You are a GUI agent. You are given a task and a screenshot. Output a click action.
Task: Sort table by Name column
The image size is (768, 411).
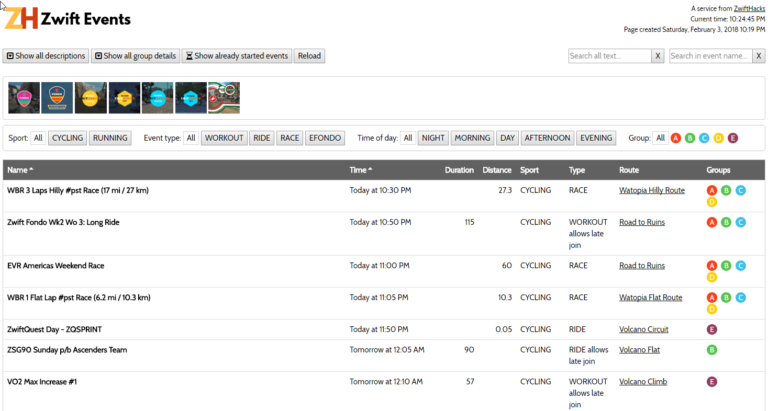[20, 170]
